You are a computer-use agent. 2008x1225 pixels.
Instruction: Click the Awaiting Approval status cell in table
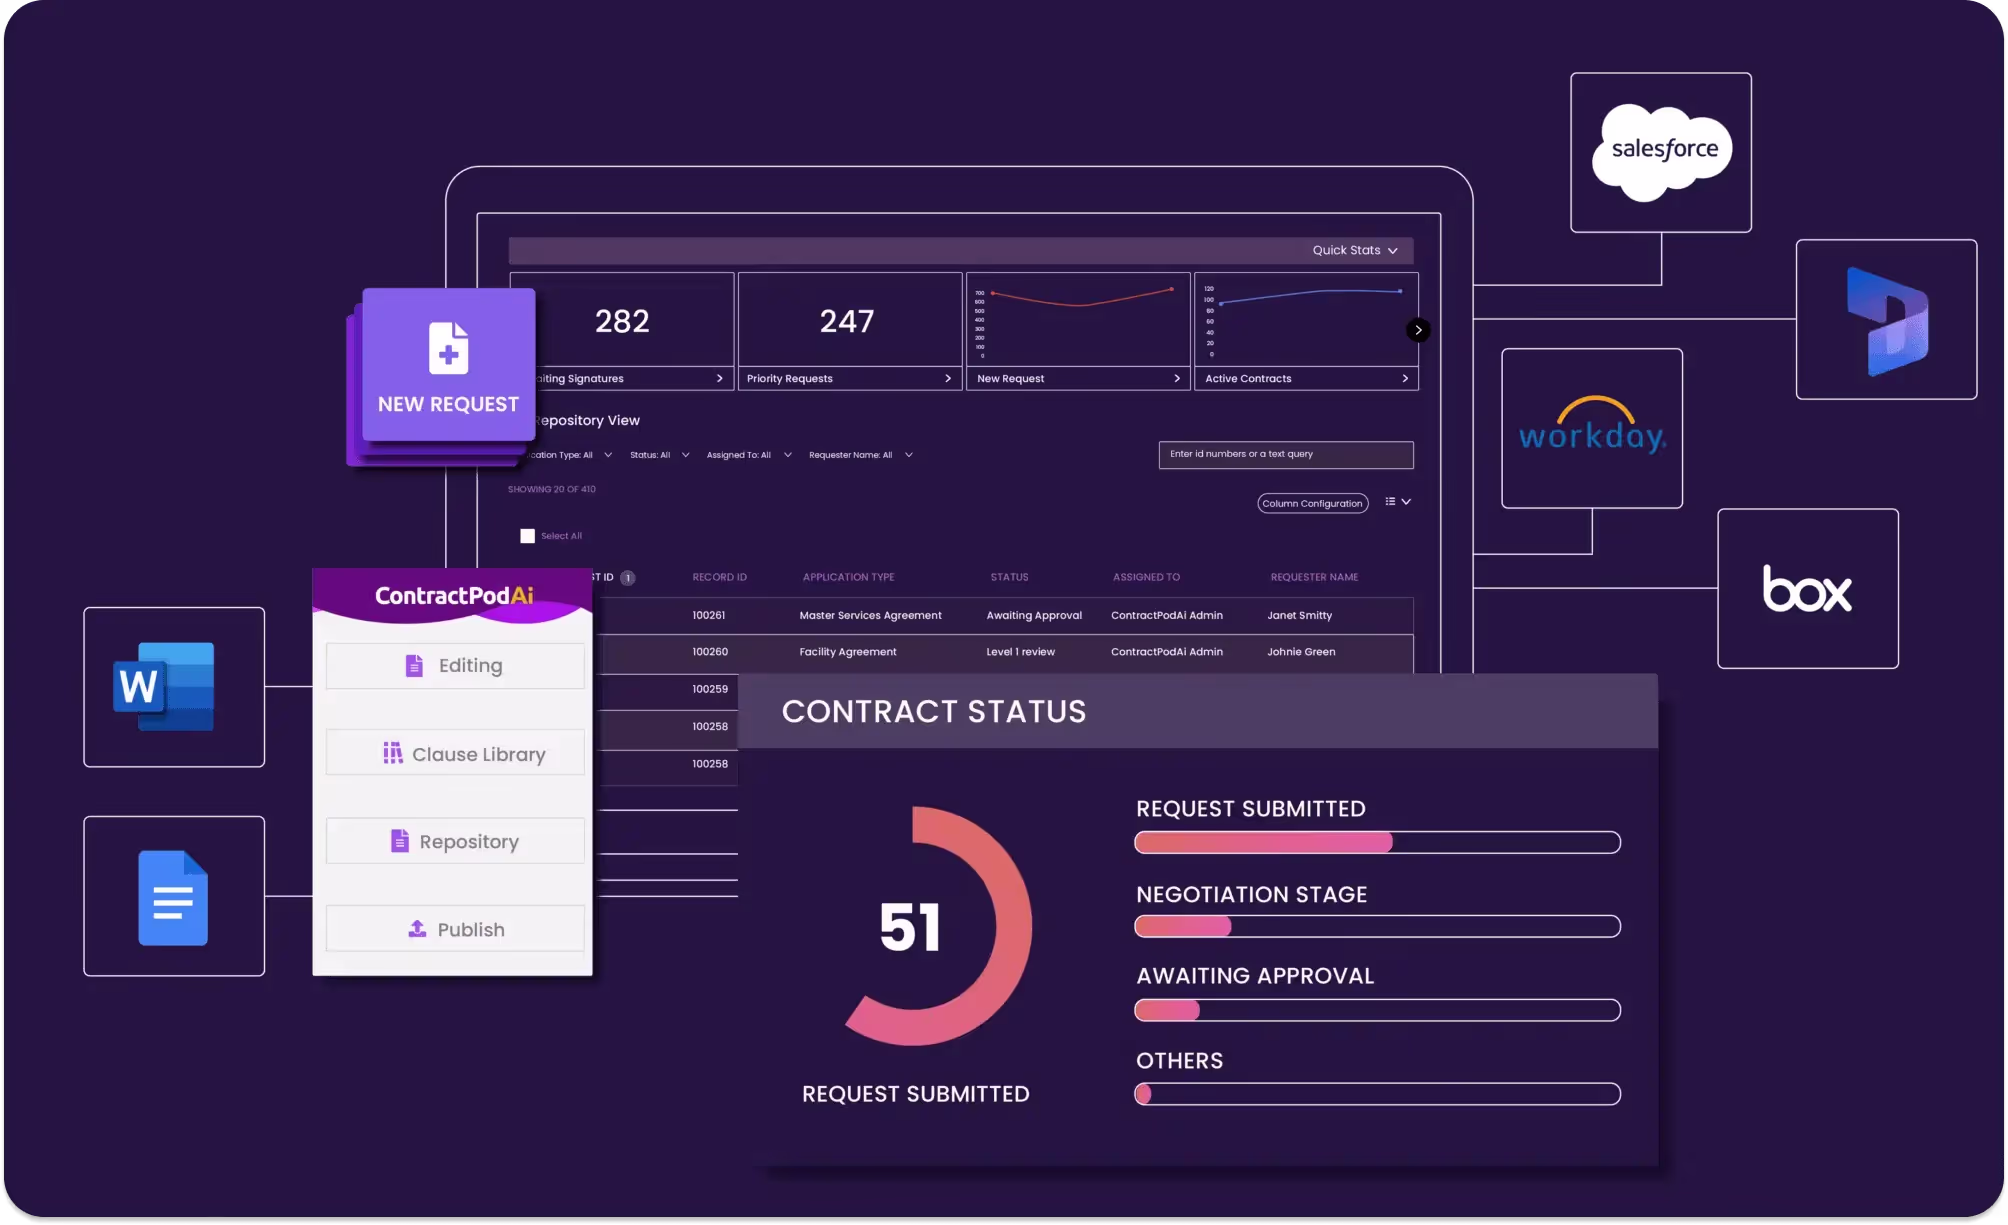tap(1034, 615)
